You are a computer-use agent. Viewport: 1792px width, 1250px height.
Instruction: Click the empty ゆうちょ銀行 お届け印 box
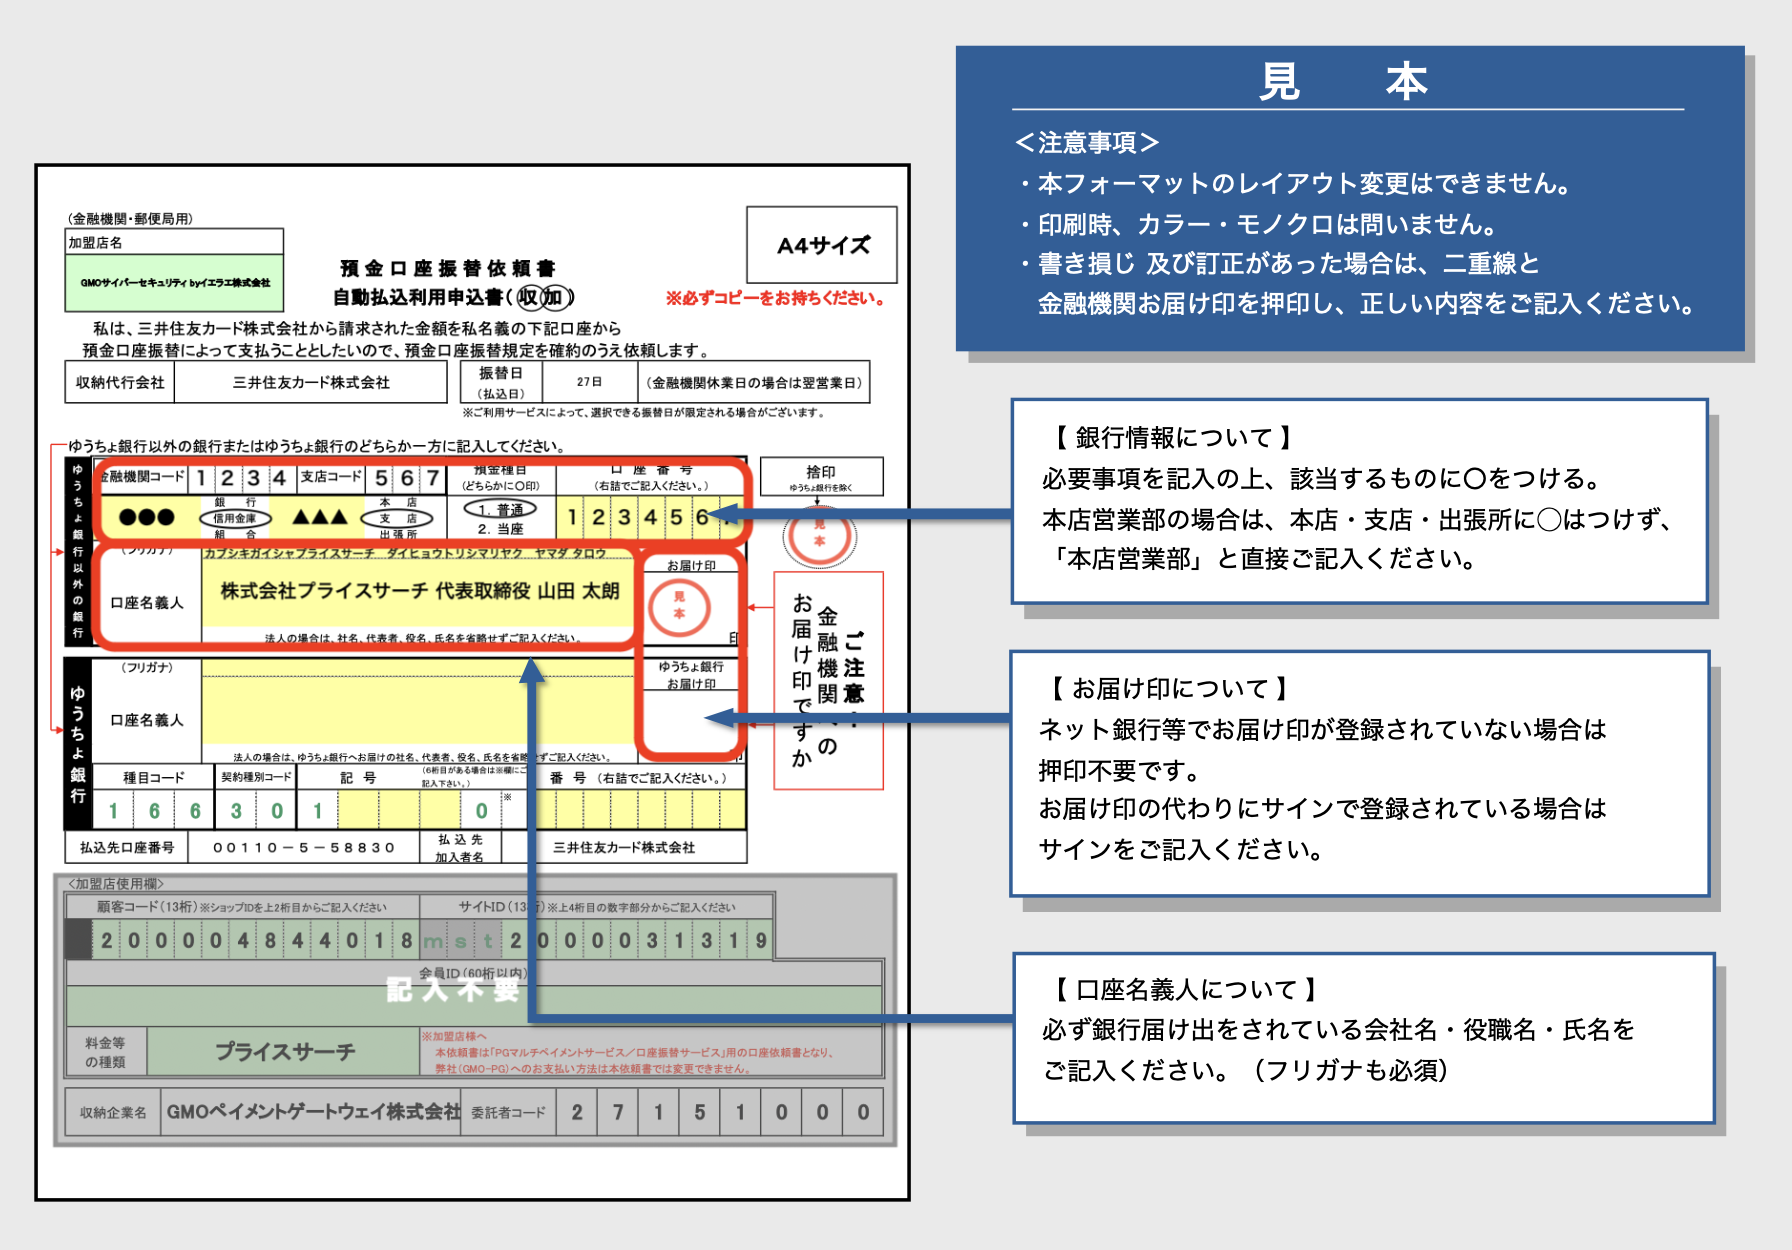[690, 722]
